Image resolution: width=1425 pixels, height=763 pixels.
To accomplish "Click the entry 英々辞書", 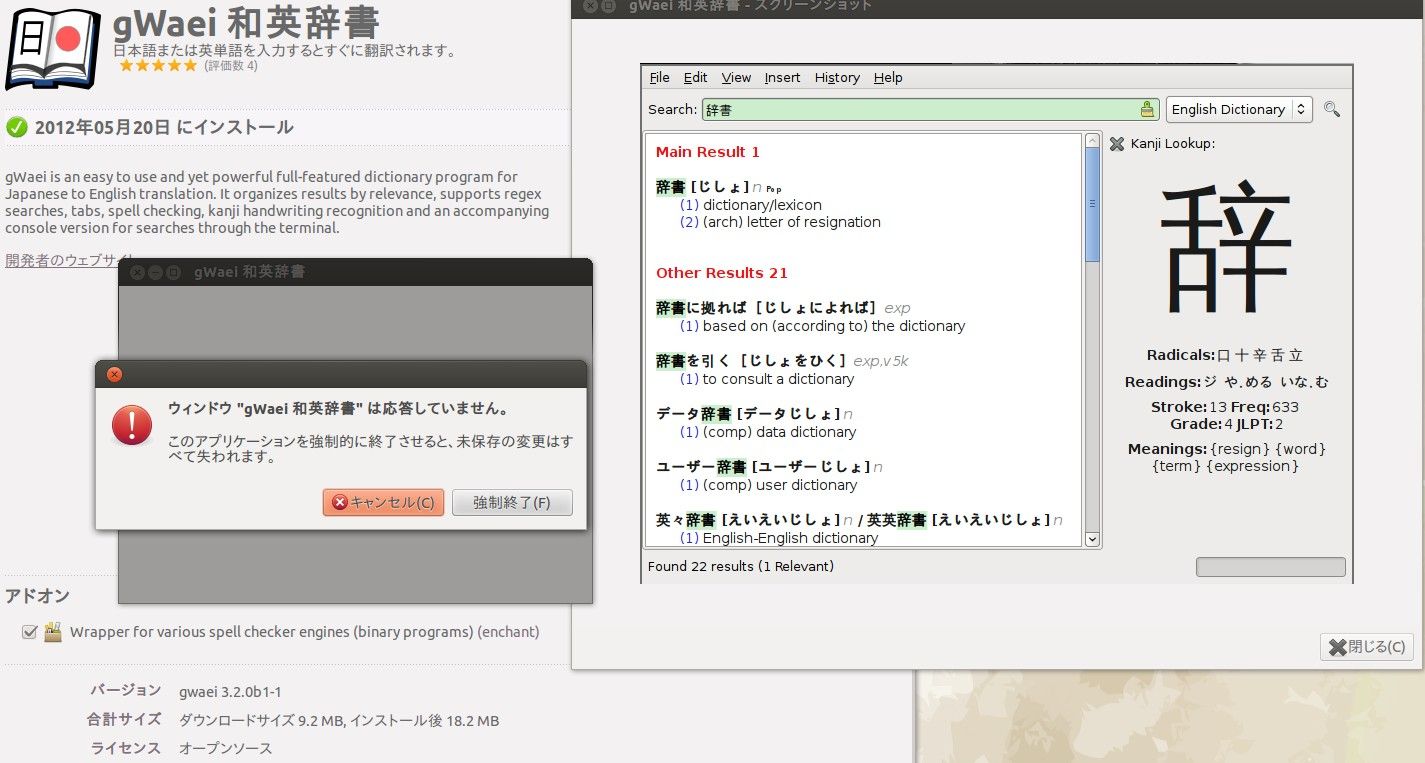I will coord(747,520).
